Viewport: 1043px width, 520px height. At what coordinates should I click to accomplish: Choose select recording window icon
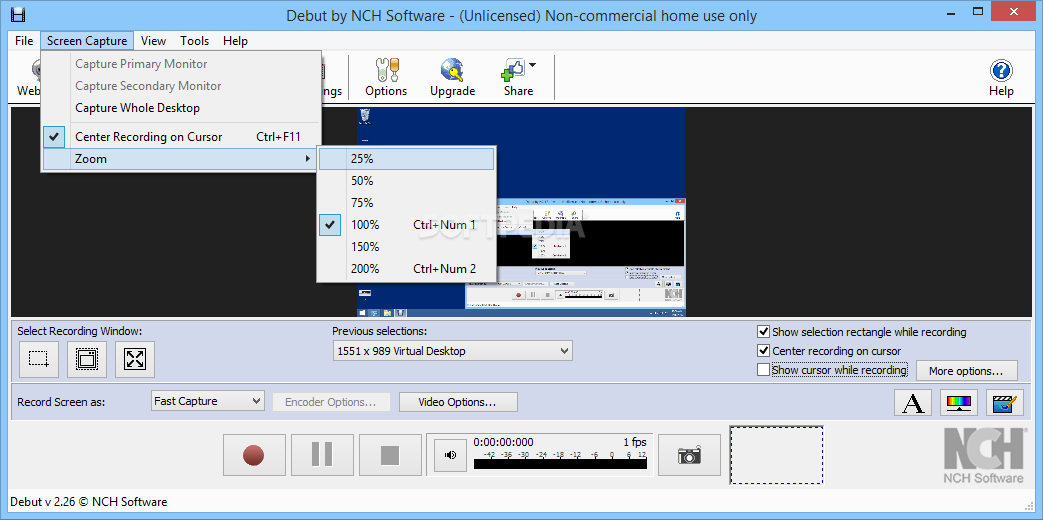86,359
